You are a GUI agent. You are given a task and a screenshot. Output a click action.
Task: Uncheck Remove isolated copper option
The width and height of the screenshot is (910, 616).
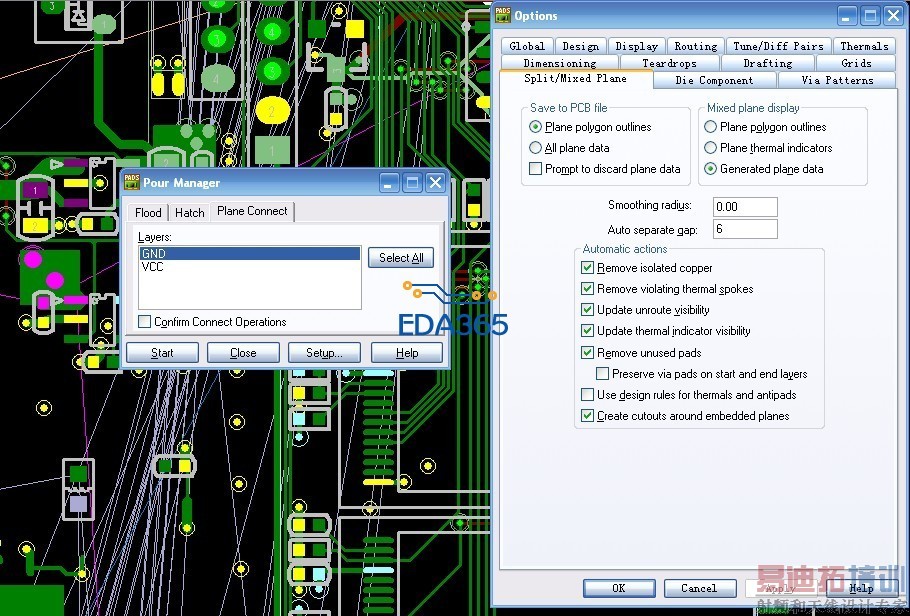[x=588, y=268]
